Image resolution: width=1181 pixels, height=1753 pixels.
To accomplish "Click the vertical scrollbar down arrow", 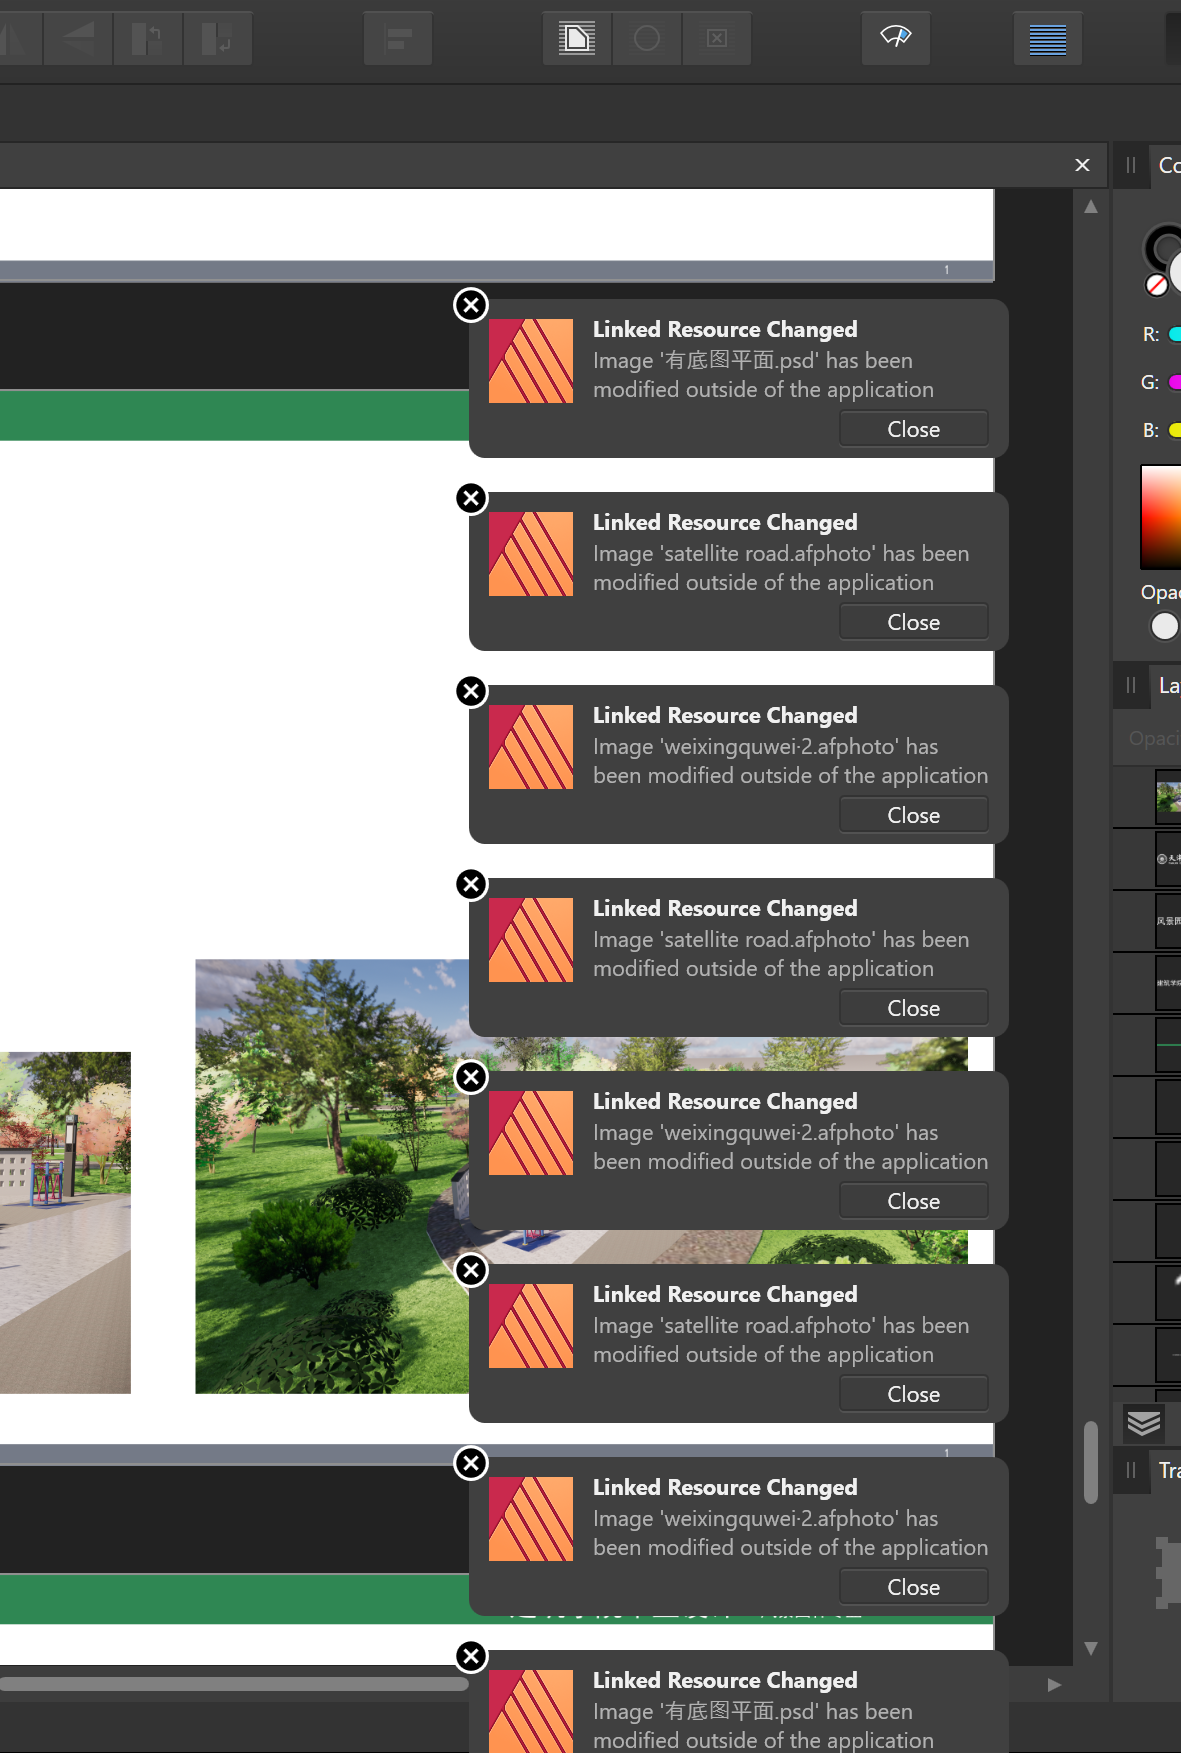I will point(1091,1648).
